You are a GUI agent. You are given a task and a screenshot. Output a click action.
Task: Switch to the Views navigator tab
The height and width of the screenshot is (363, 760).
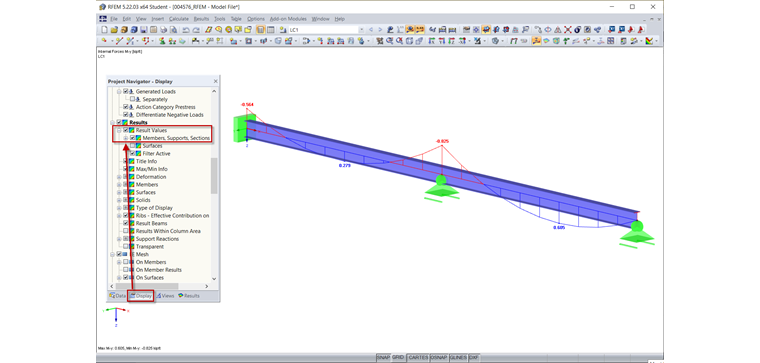click(x=165, y=296)
